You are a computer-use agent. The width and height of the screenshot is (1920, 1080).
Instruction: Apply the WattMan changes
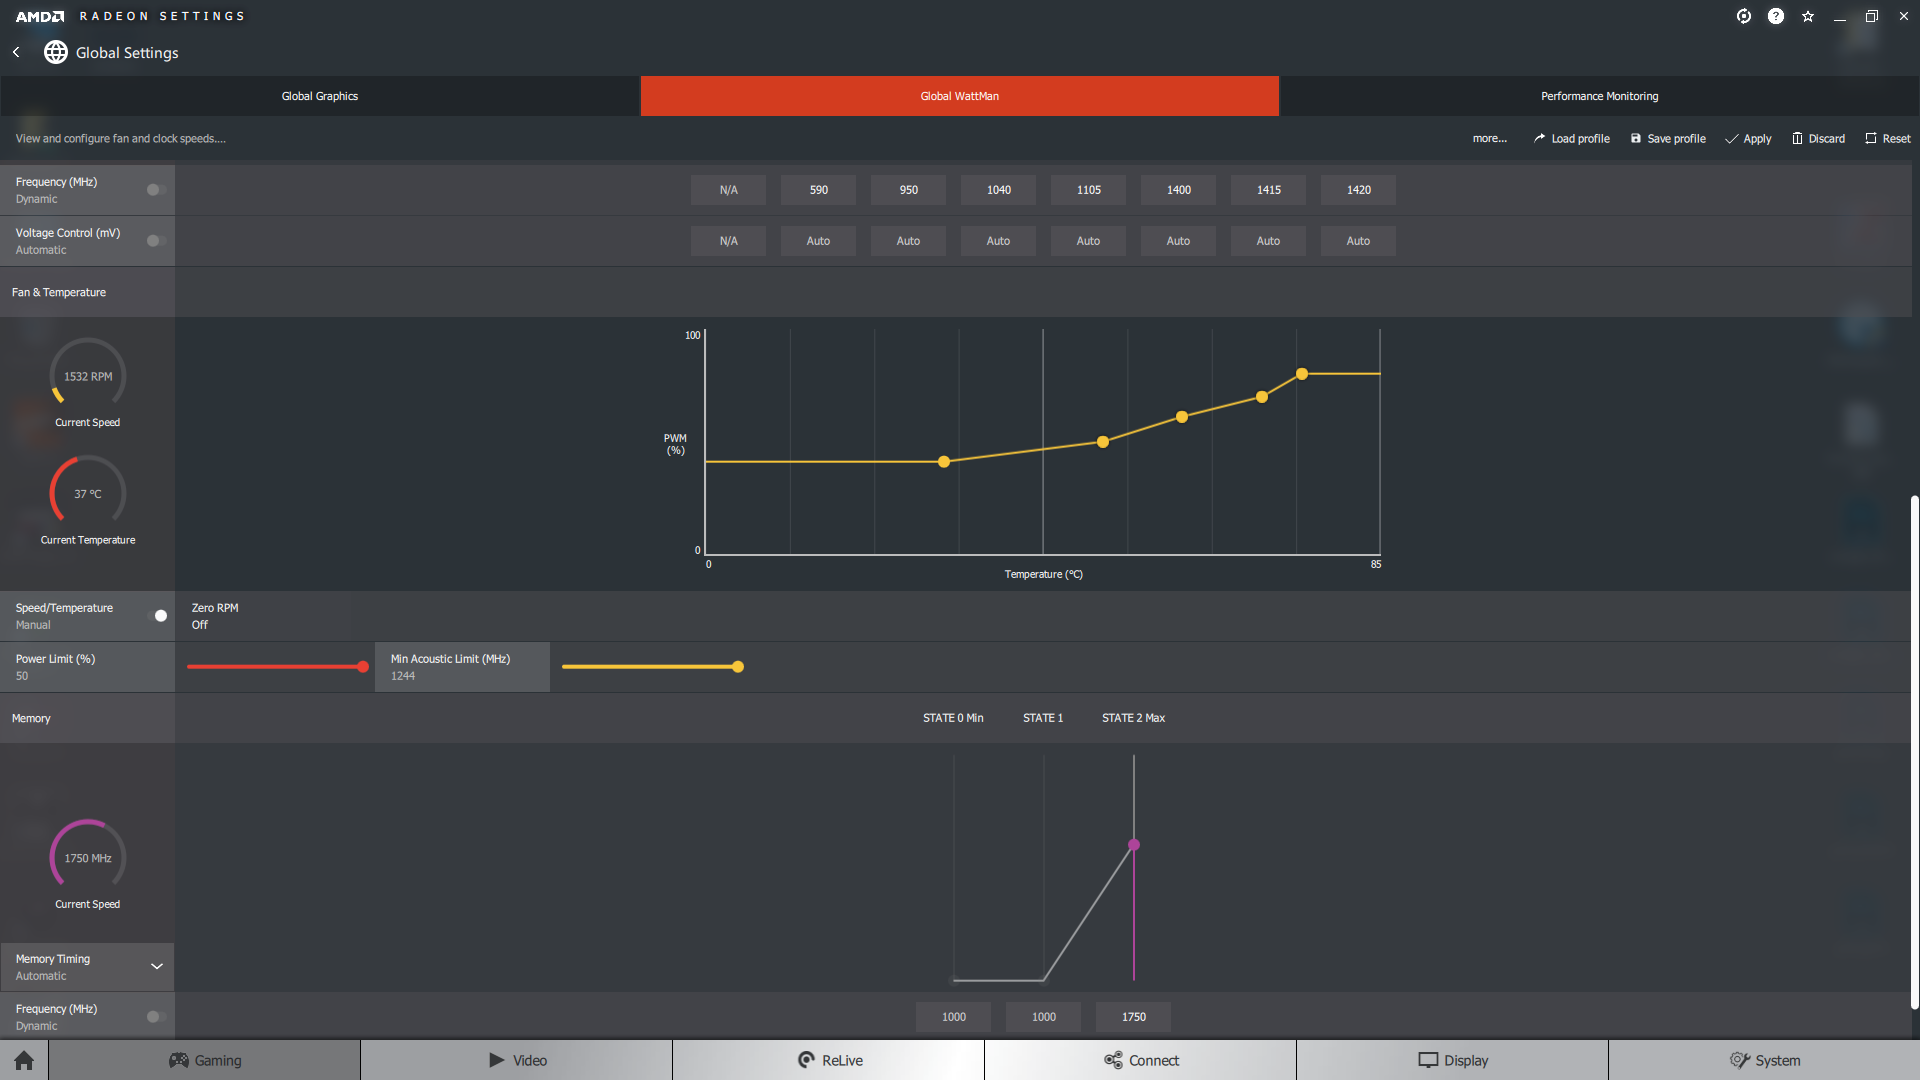point(1748,139)
